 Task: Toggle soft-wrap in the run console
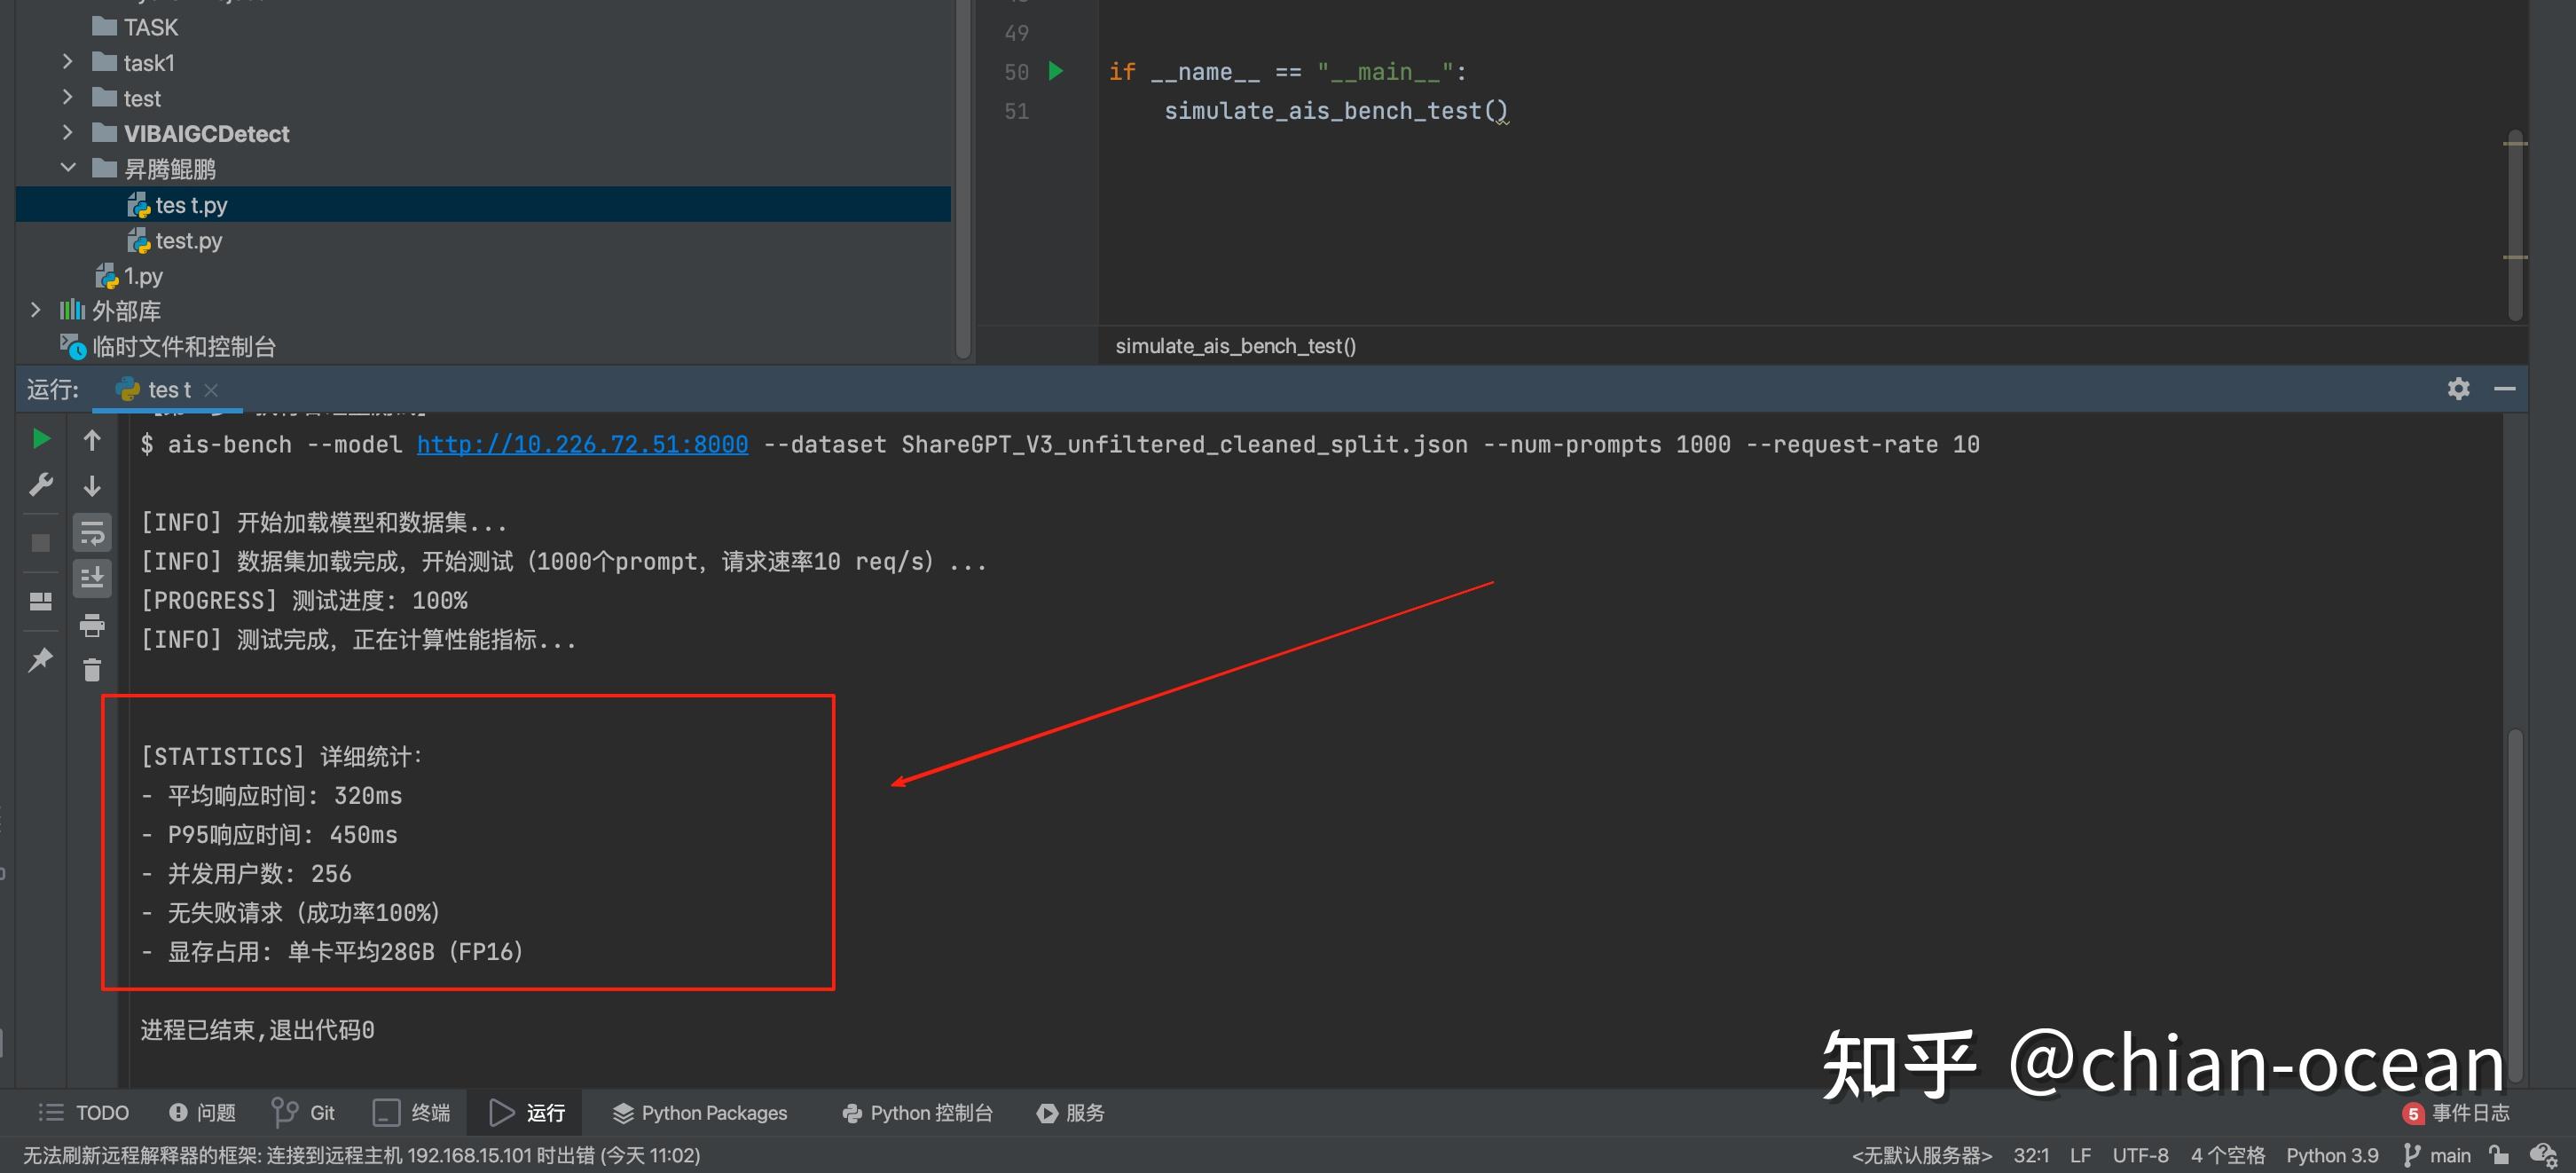(92, 533)
